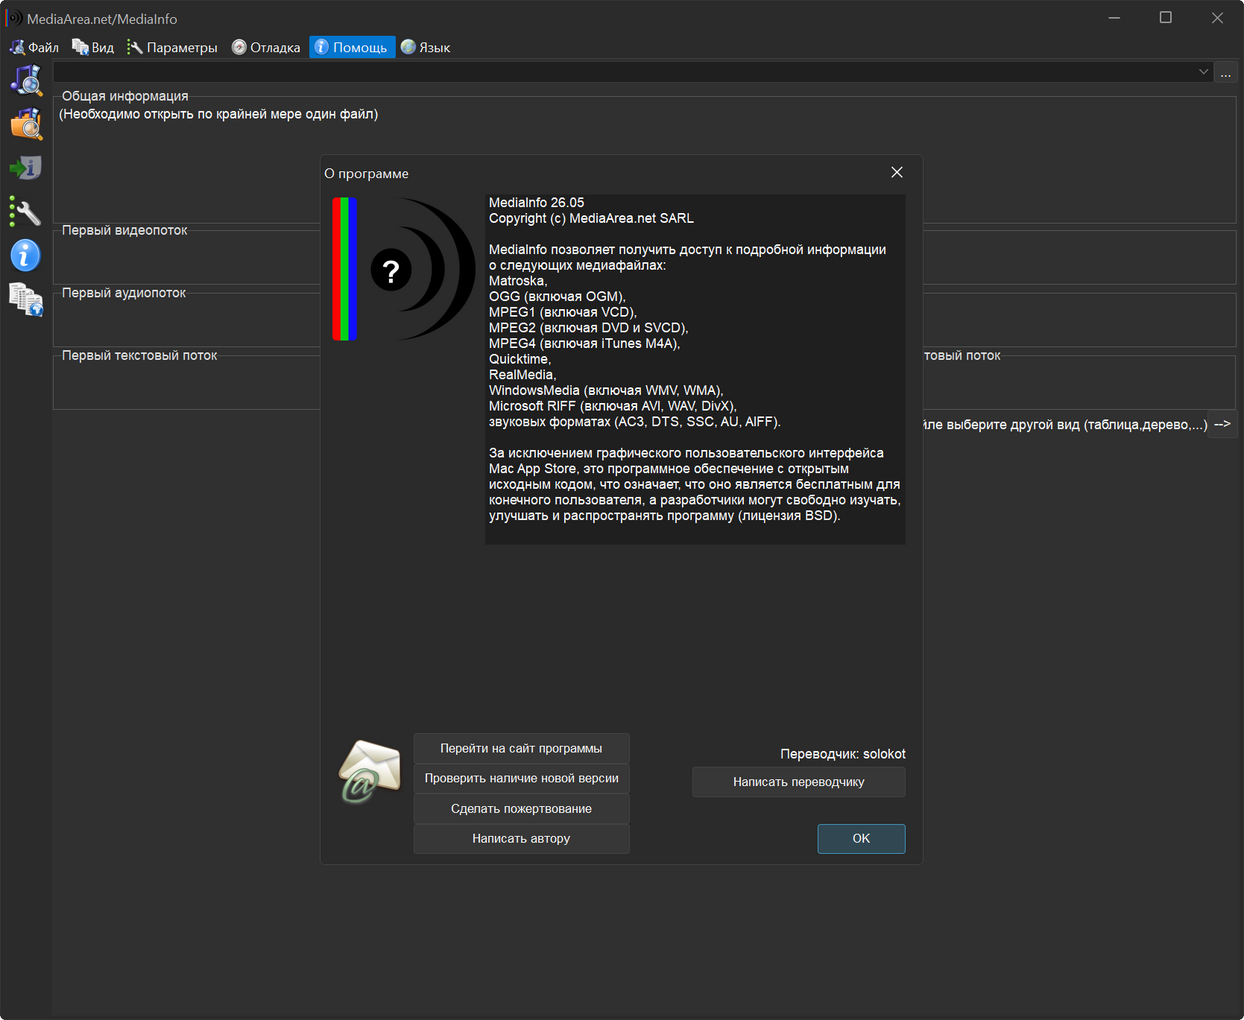
Task: Open the Параметры menu
Action: [x=172, y=47]
